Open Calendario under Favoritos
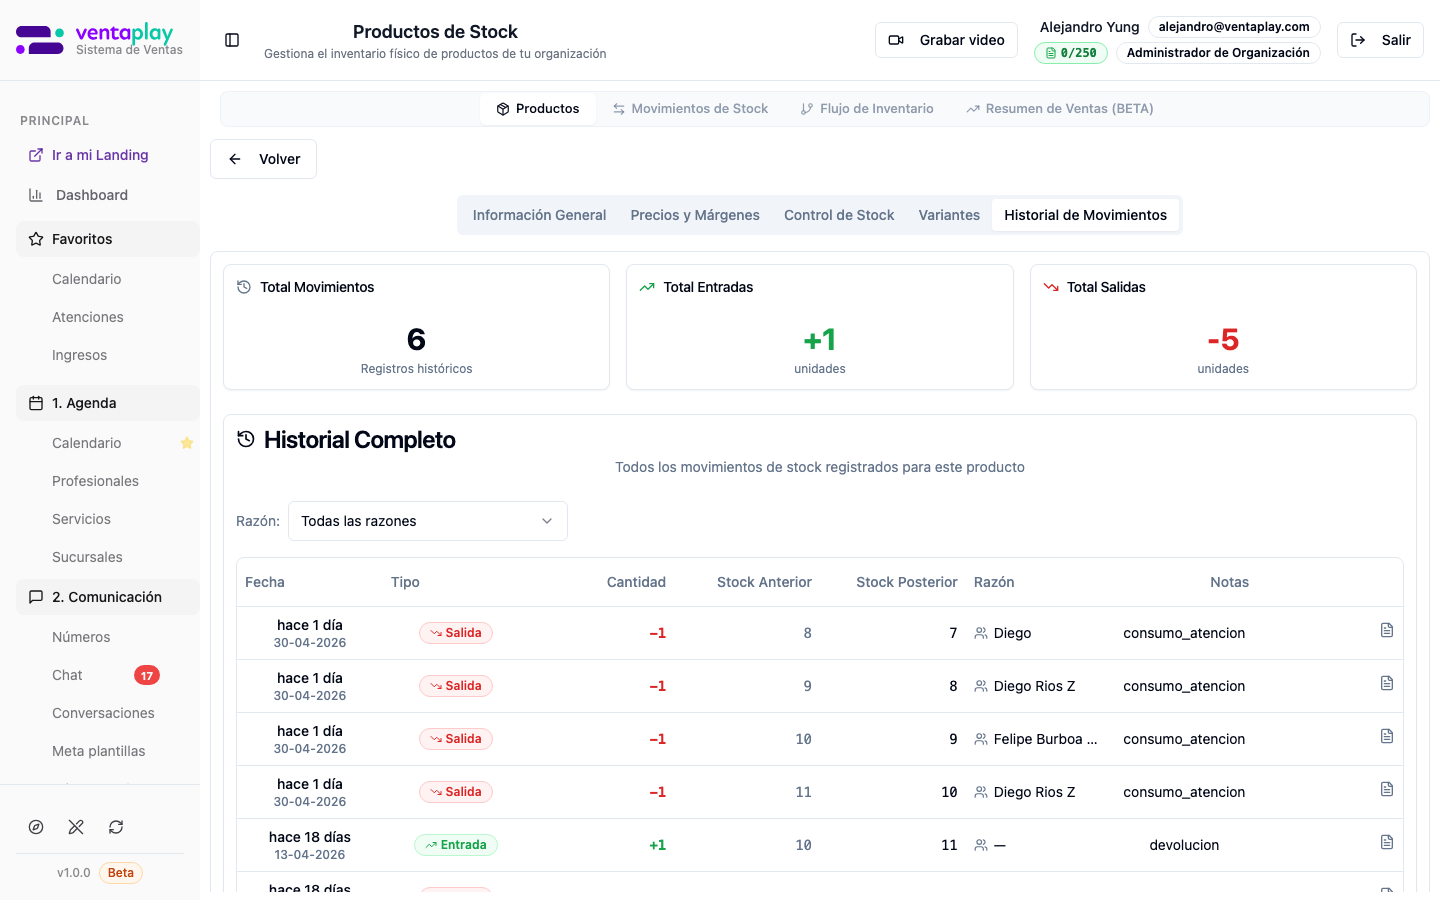Screen dimensions: 1440x900 tap(87, 279)
